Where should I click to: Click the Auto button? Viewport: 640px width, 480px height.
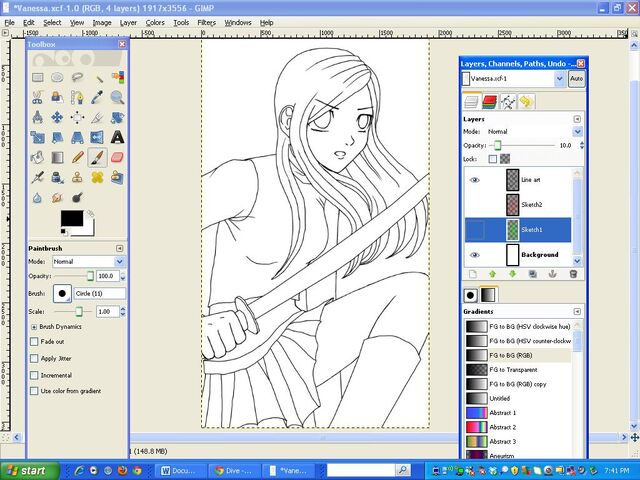pos(576,78)
